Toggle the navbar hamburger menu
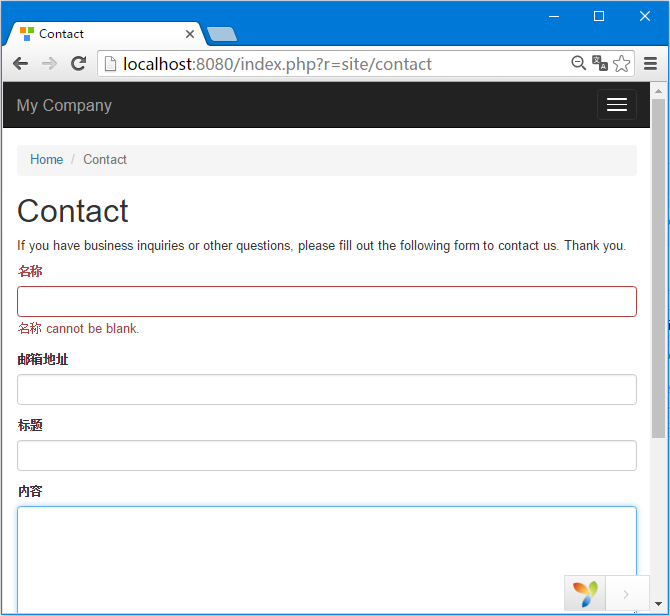 pyautogui.click(x=617, y=105)
